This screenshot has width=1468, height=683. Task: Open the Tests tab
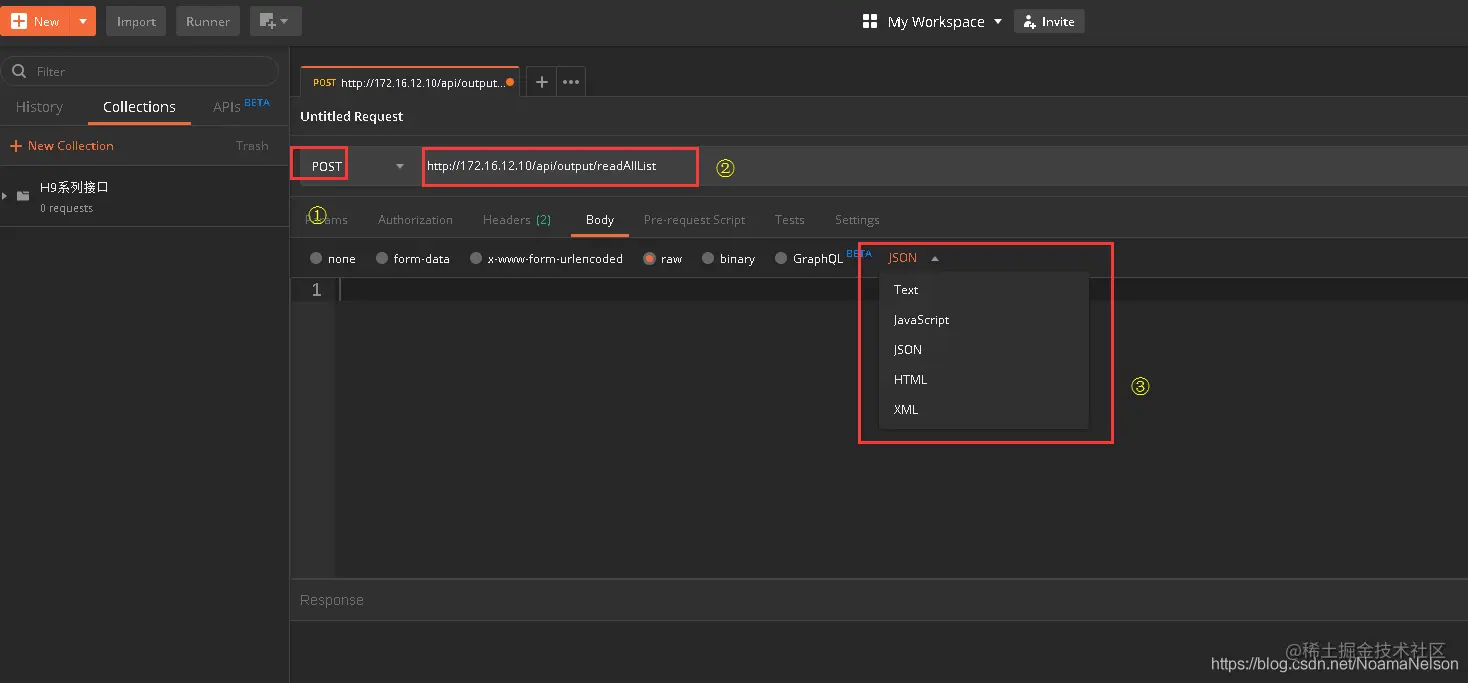[789, 219]
